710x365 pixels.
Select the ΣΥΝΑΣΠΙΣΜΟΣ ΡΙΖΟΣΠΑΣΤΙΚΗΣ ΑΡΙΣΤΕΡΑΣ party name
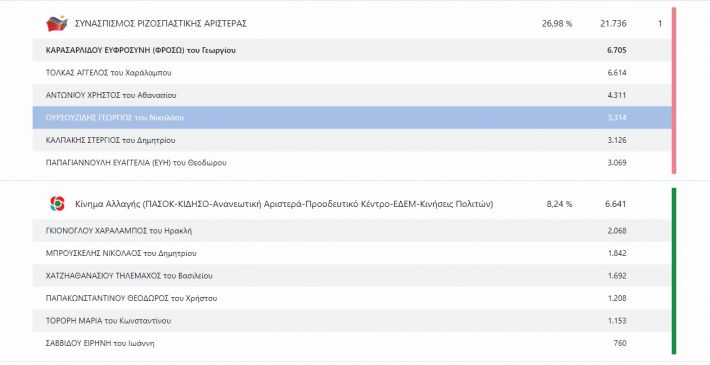[x=161, y=24]
